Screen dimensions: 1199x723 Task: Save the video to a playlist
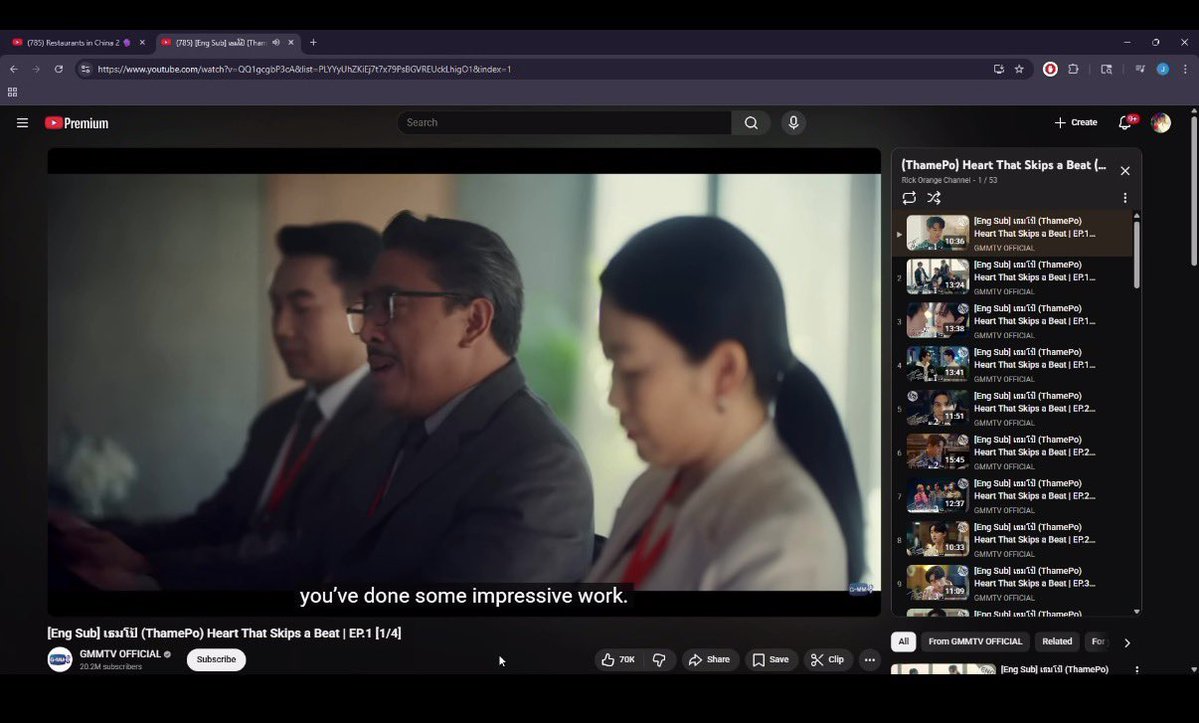pos(771,660)
